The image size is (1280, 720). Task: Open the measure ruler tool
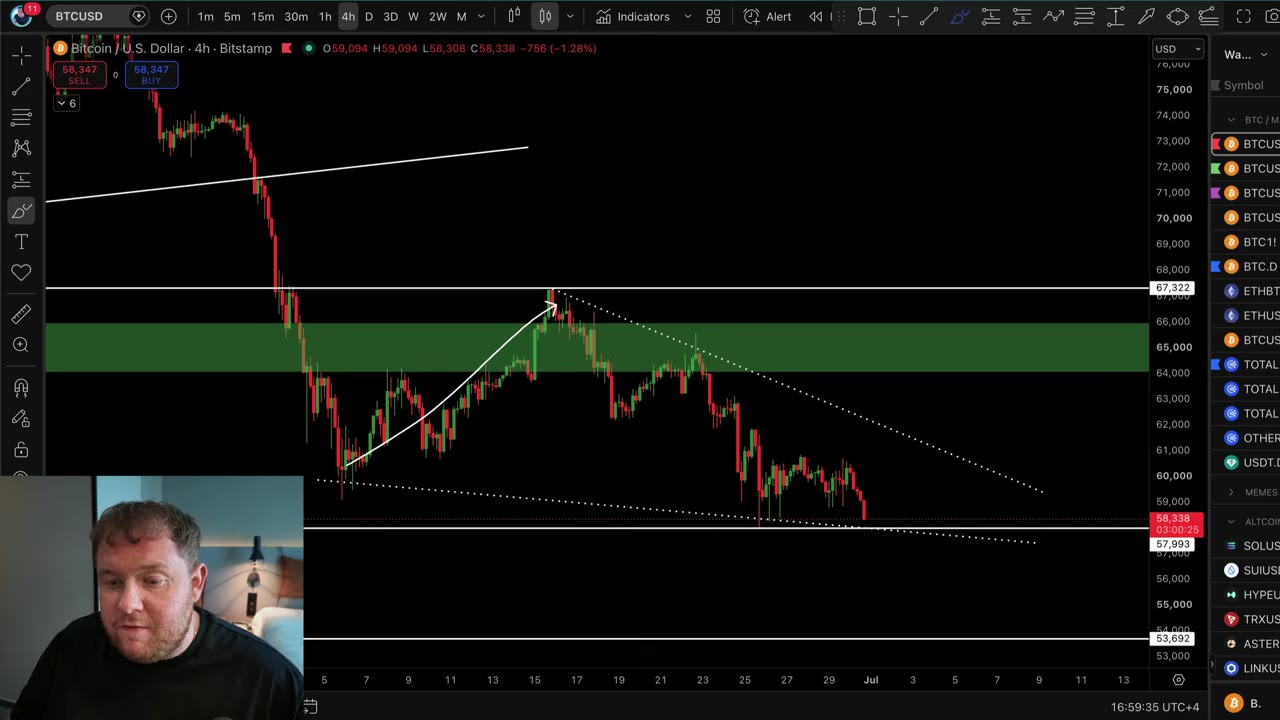[x=21, y=314]
